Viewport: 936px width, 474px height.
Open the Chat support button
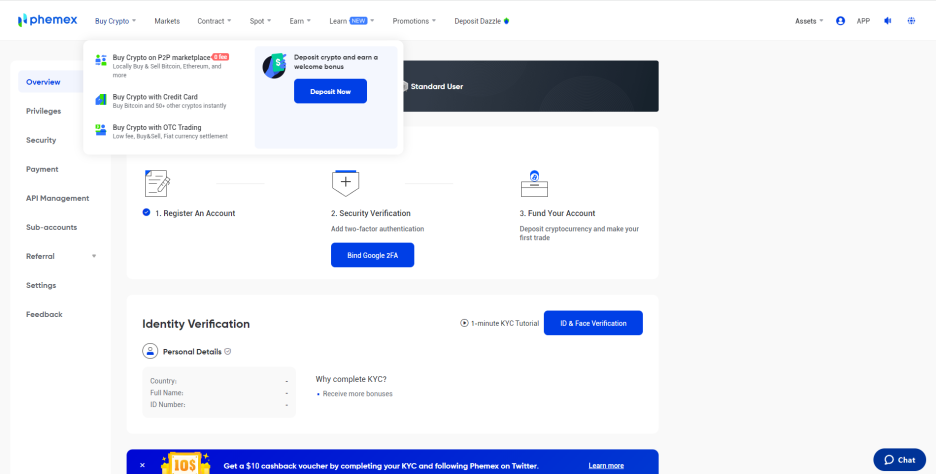tap(900, 460)
